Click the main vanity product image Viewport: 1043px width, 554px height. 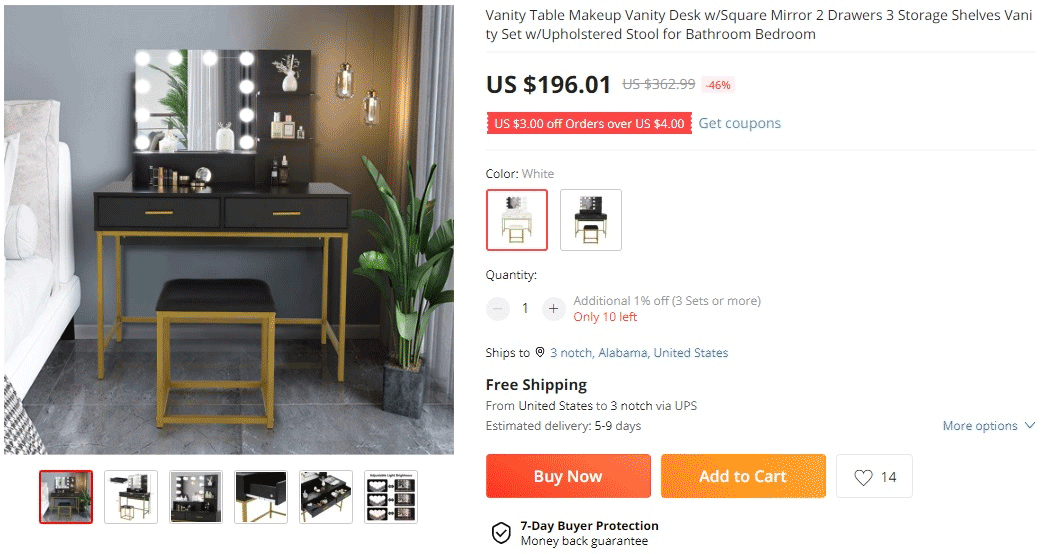pyautogui.click(x=229, y=229)
